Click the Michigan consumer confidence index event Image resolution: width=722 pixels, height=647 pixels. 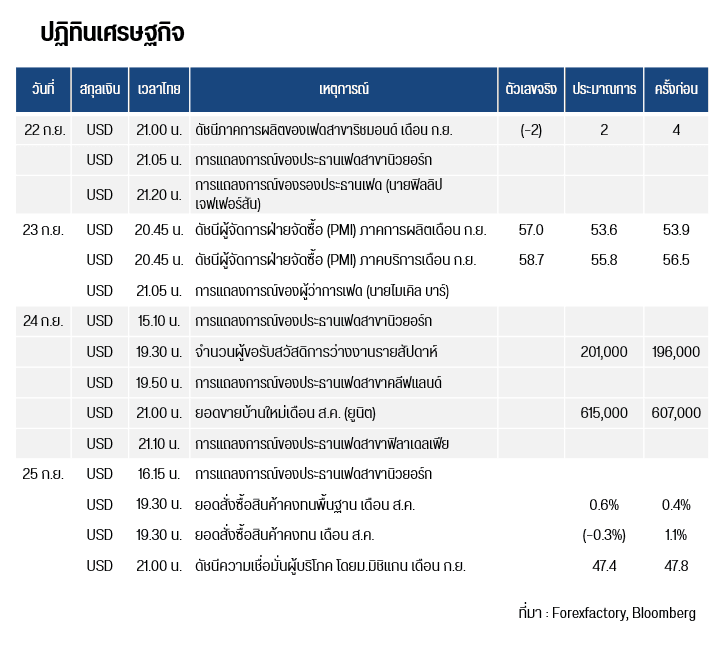click(x=330, y=566)
